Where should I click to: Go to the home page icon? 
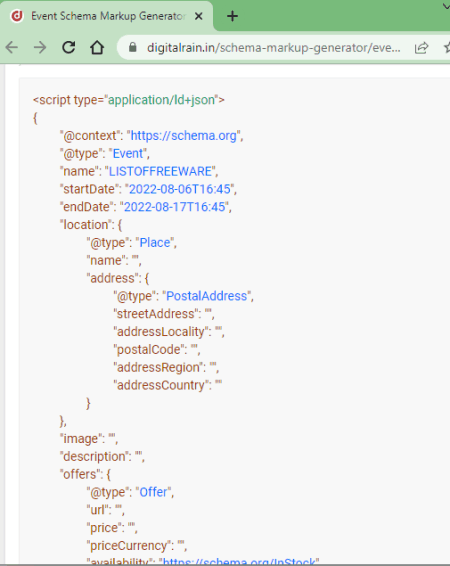[97, 47]
